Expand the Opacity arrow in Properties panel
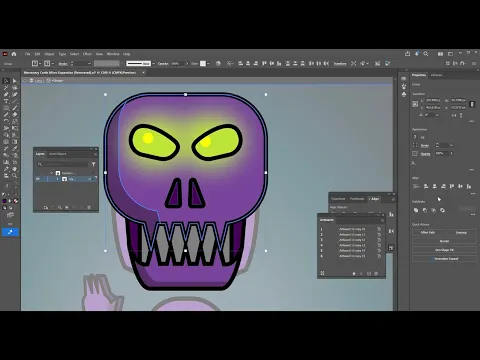 coord(452,153)
